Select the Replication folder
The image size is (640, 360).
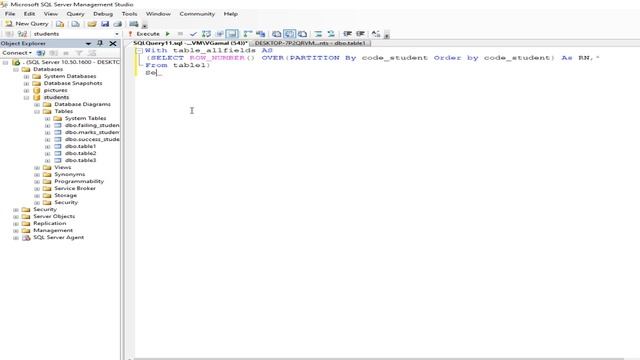(49, 224)
